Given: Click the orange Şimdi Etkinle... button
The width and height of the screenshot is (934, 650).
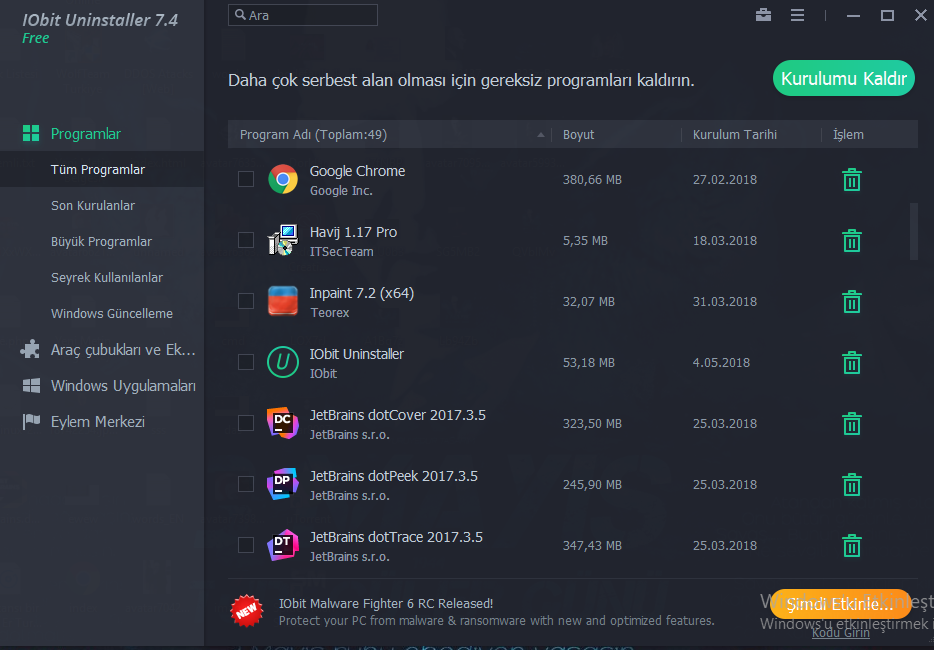Looking at the screenshot, I should [x=840, y=605].
